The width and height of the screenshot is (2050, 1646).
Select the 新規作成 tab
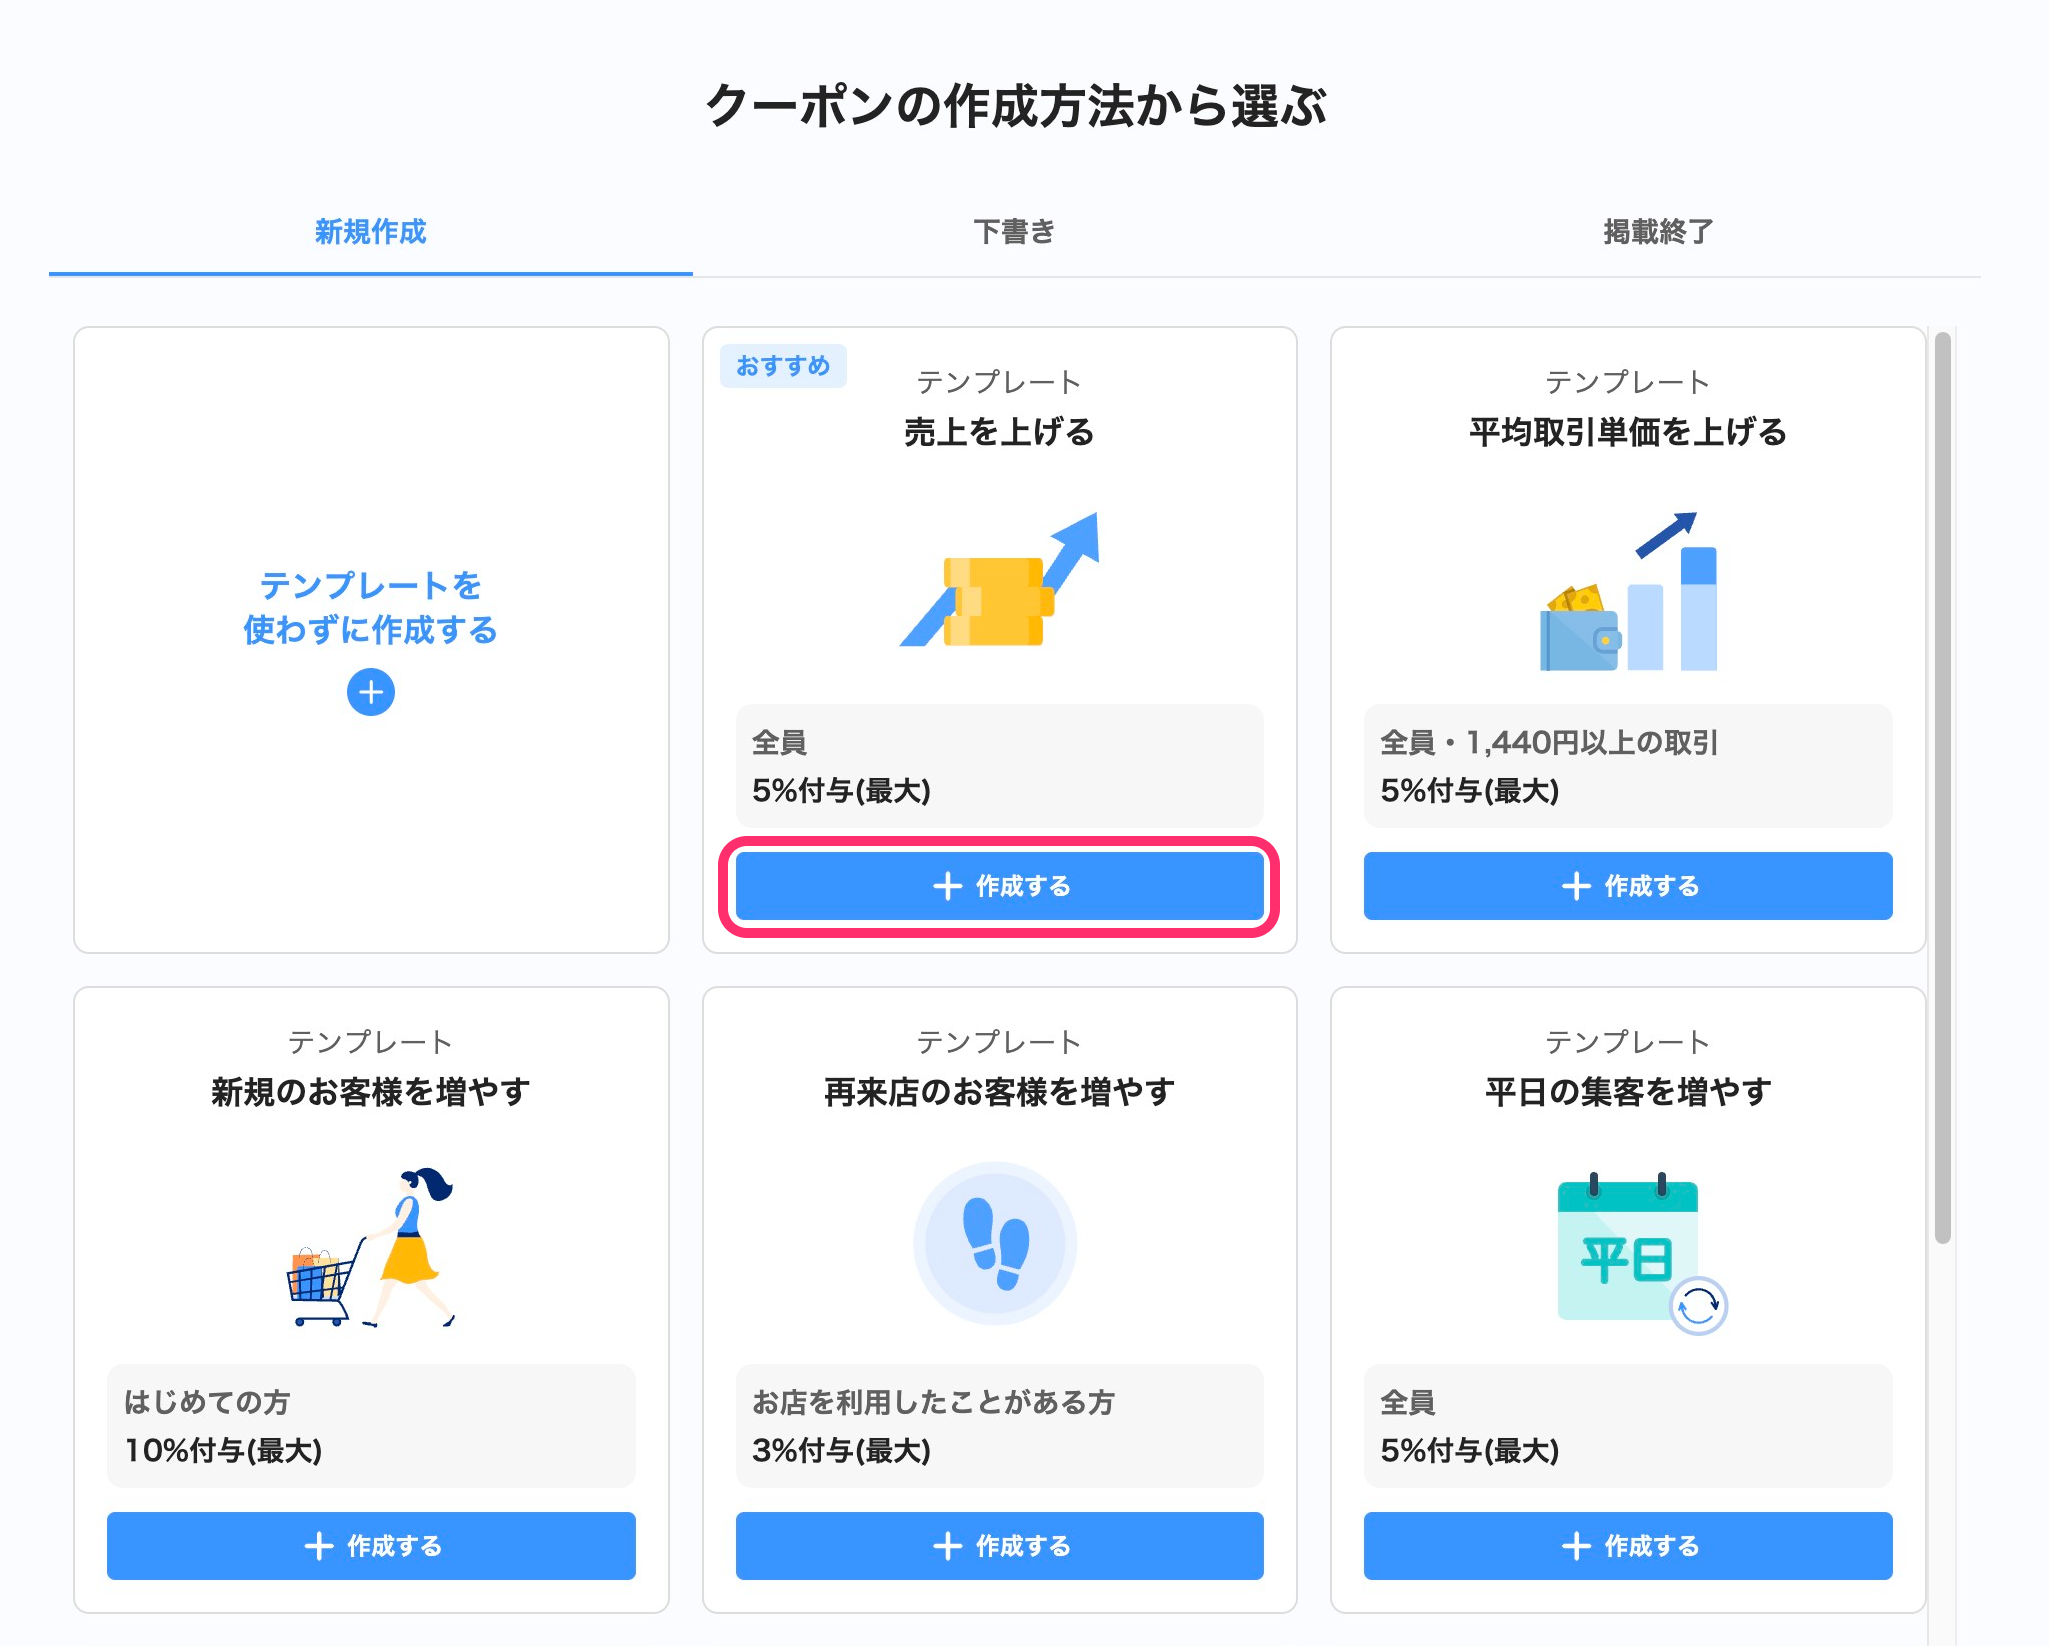tap(370, 232)
